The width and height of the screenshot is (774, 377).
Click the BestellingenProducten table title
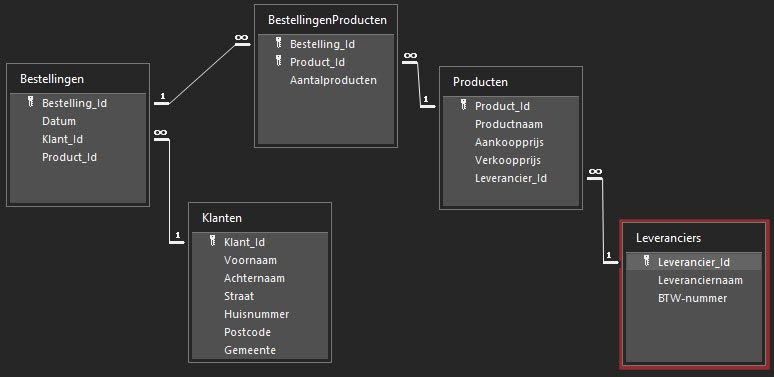327,20
